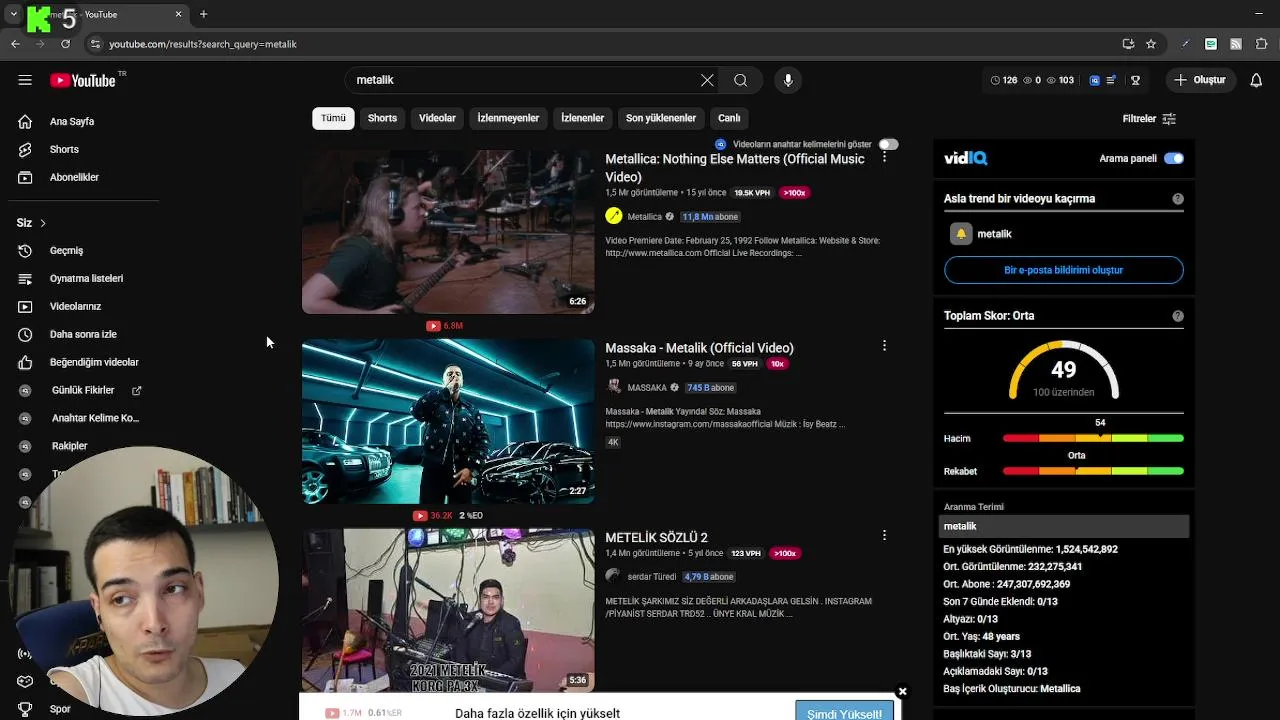
Task: Click the RSS extension icon
Action: tap(1236, 44)
